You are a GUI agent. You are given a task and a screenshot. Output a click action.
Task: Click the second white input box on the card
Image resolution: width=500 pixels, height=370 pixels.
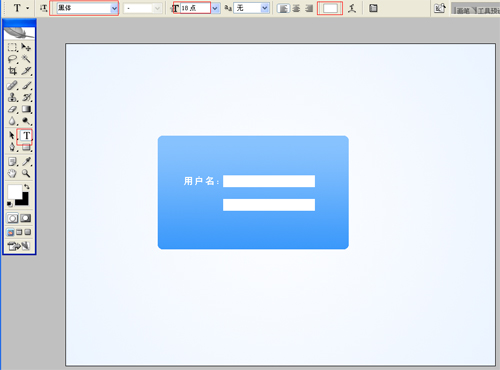(x=269, y=205)
